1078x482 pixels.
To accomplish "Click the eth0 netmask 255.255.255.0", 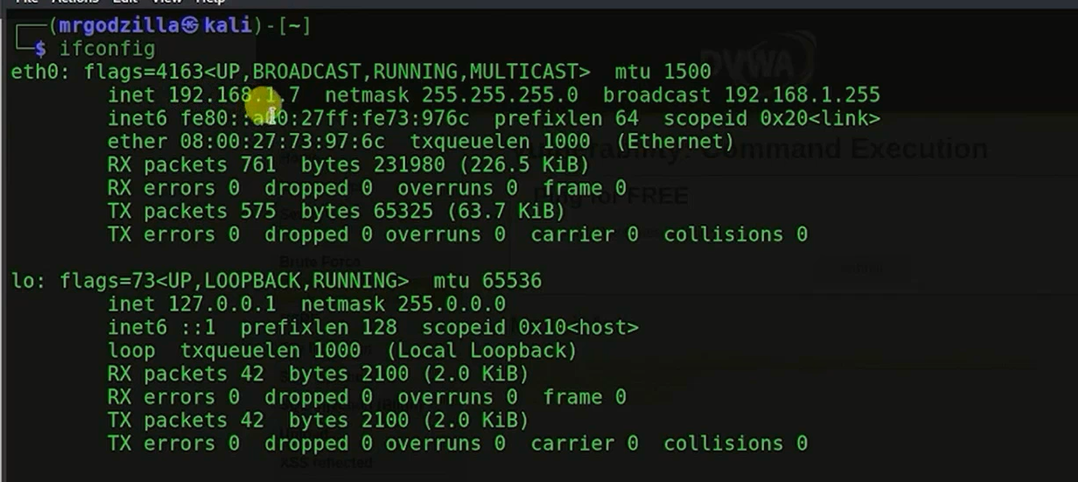I will (499, 96).
